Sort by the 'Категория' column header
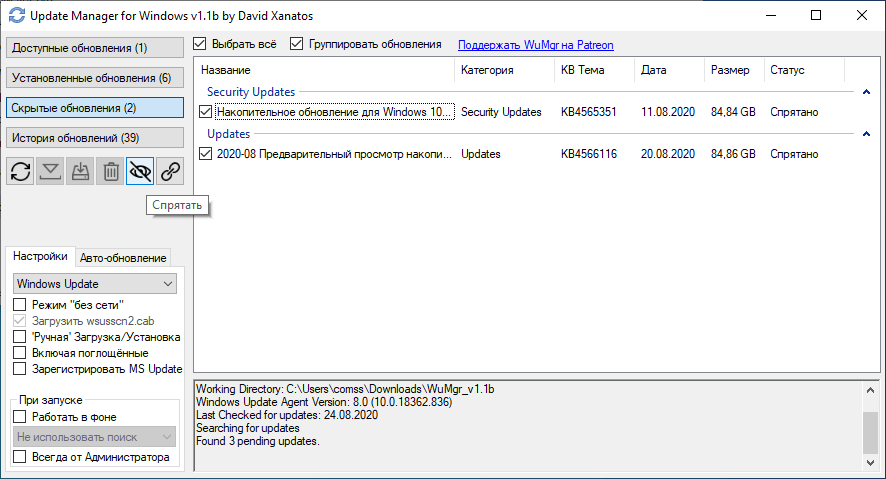 pyautogui.click(x=505, y=70)
